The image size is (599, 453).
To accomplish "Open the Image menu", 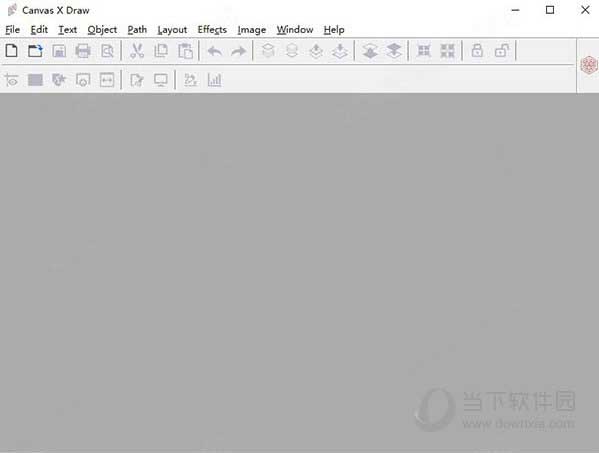I will coord(252,30).
